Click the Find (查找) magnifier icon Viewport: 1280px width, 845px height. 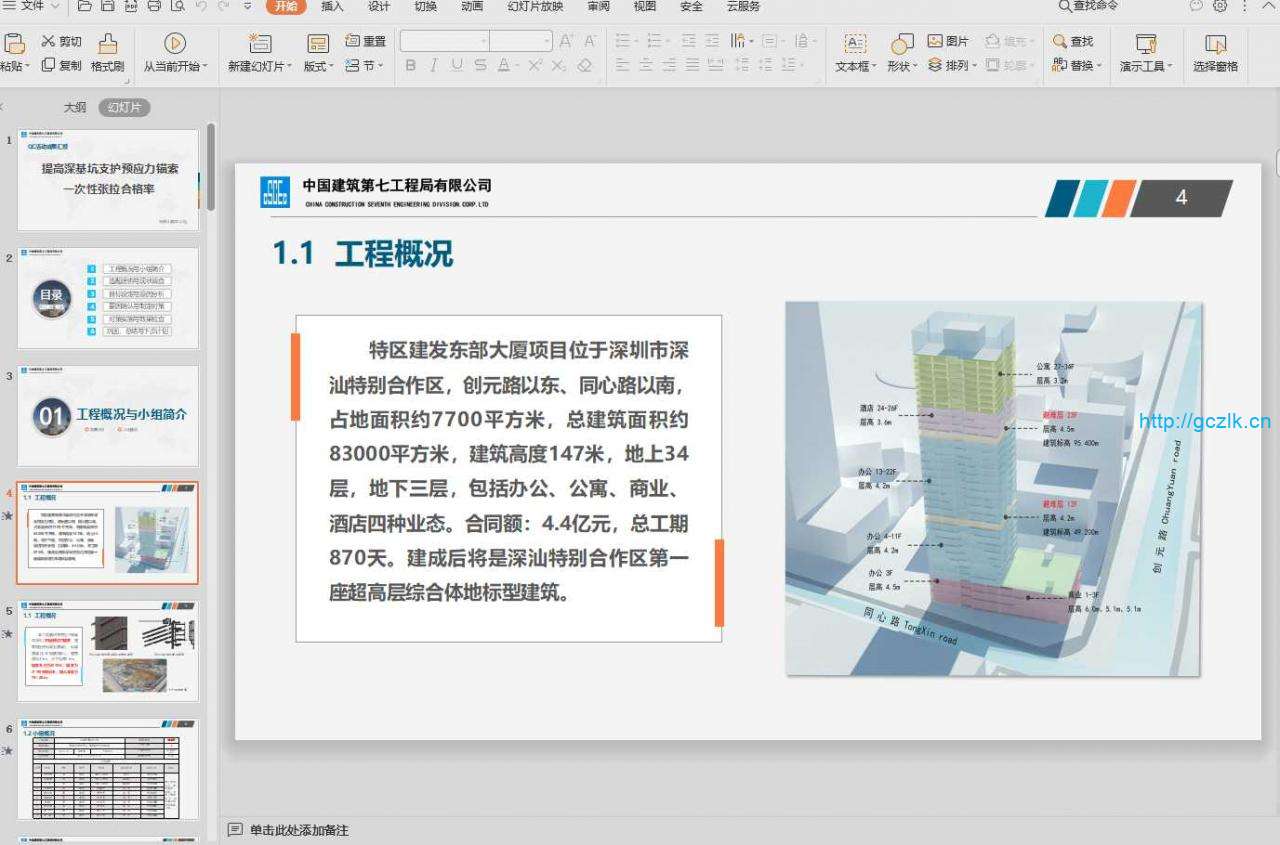pos(1061,41)
